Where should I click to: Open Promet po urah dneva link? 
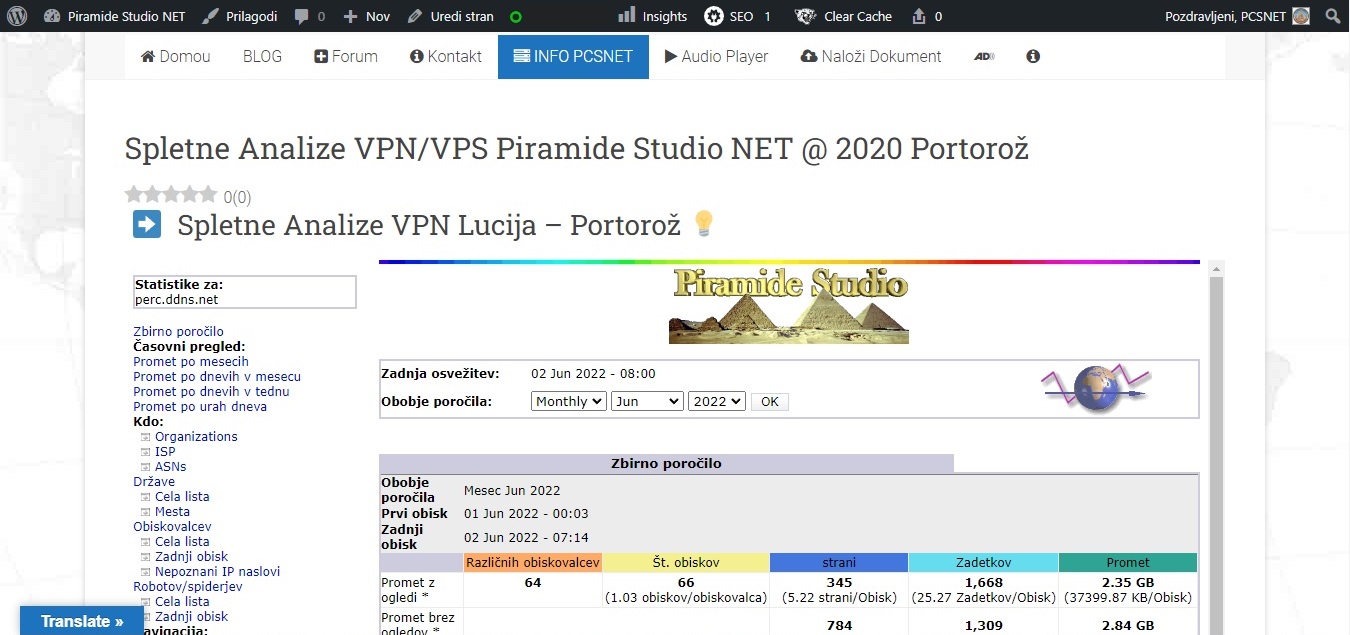point(200,406)
